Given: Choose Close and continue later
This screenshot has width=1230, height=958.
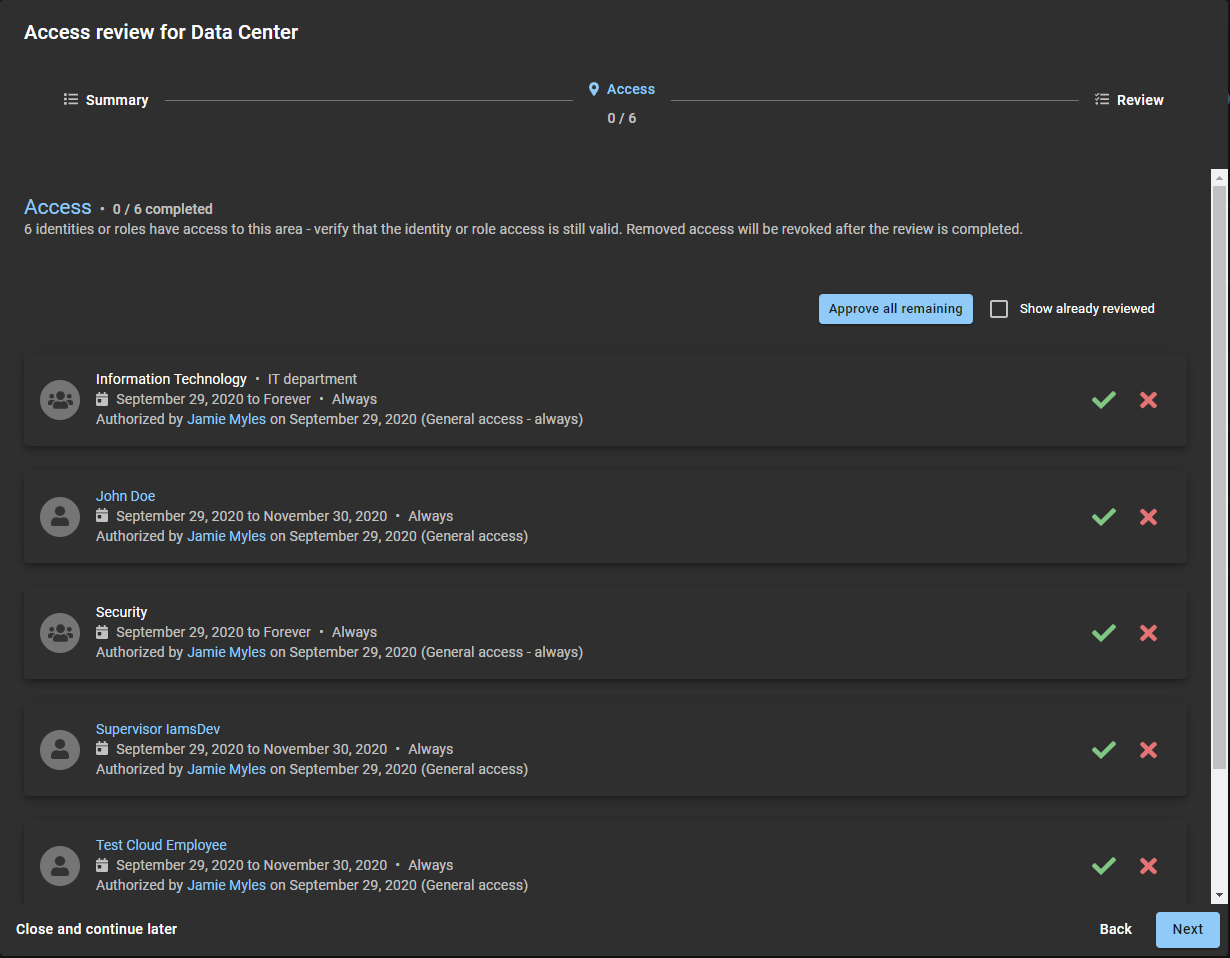Looking at the screenshot, I should (x=97, y=929).
